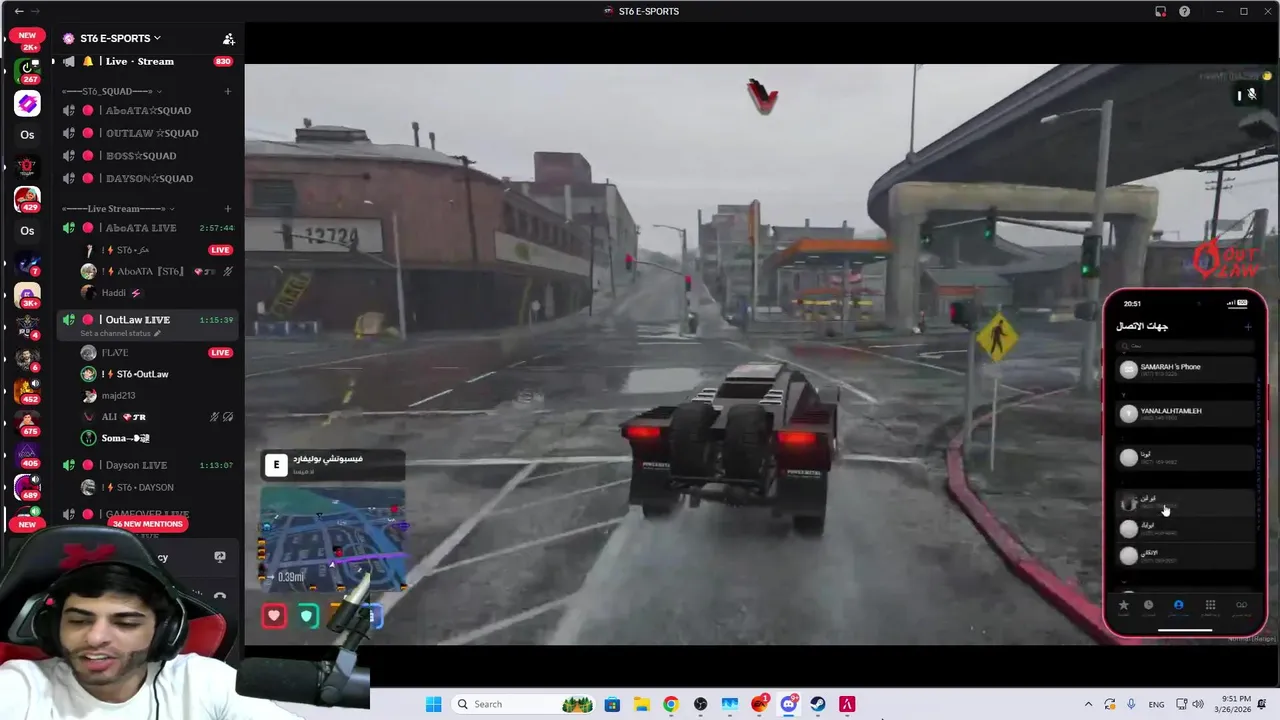Select YANALALHTAMLEH contact in phone
1280x720 pixels.
(1186, 413)
